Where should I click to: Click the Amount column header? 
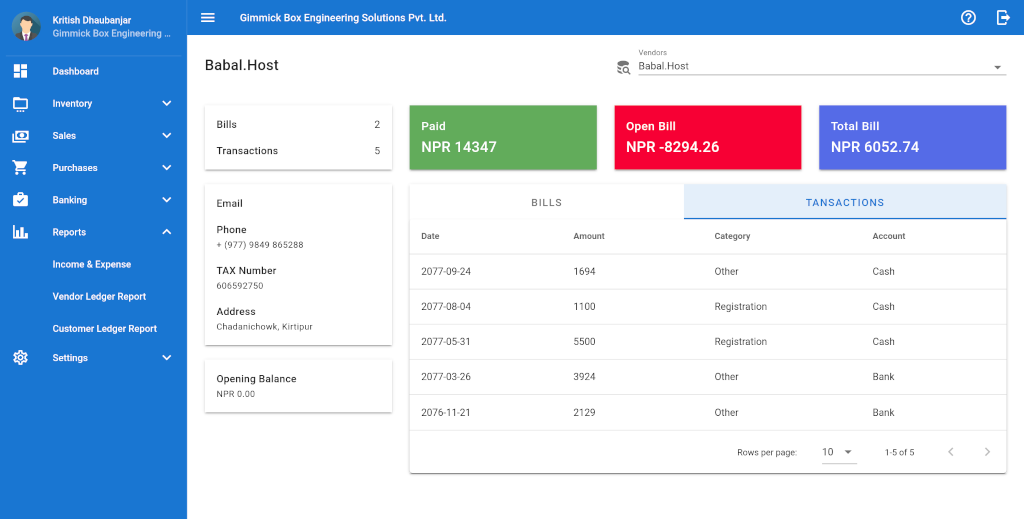pos(589,236)
